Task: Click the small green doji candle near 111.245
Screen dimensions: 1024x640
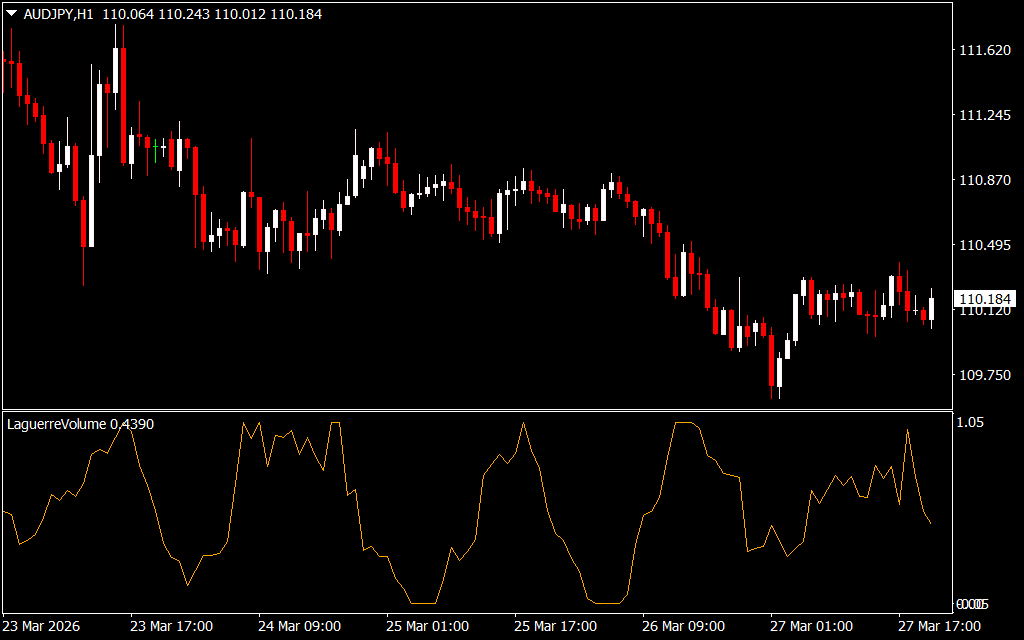Action: coord(155,146)
